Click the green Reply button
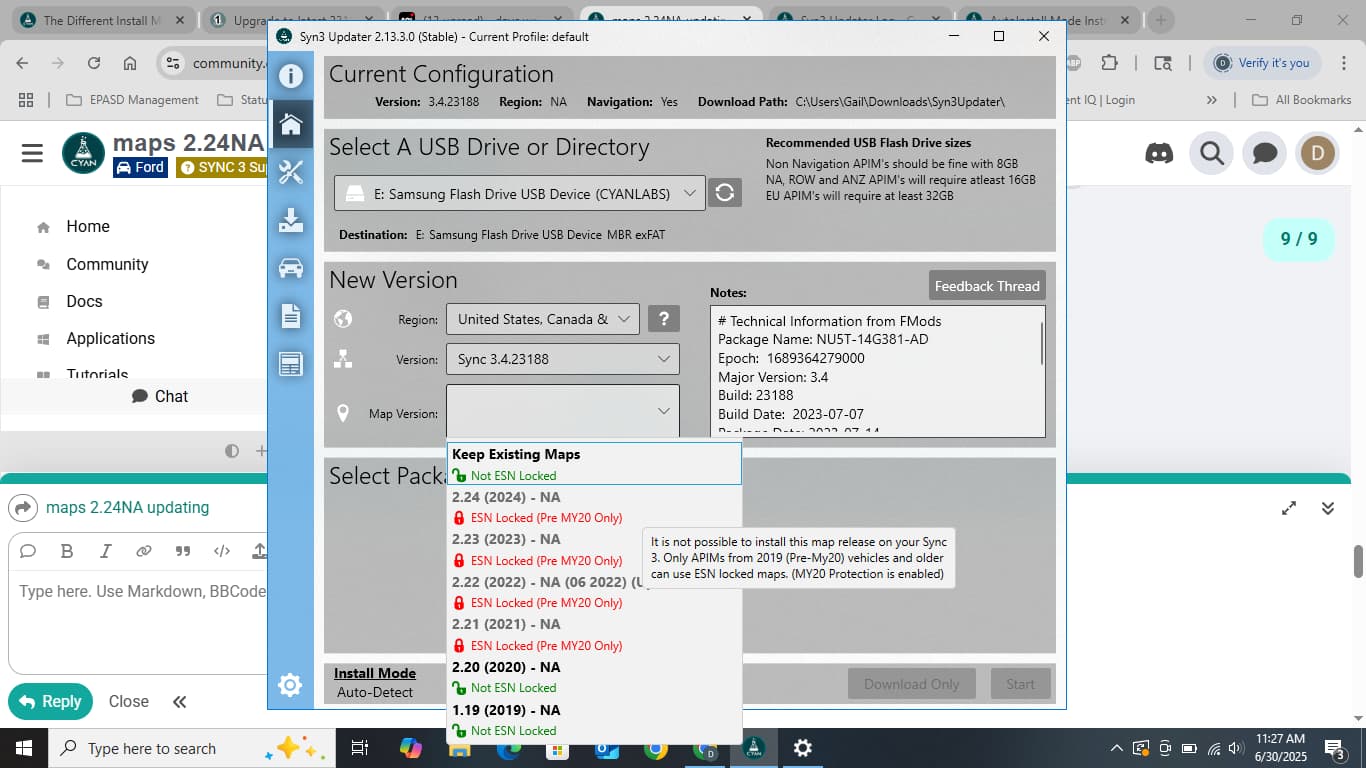 click(50, 702)
